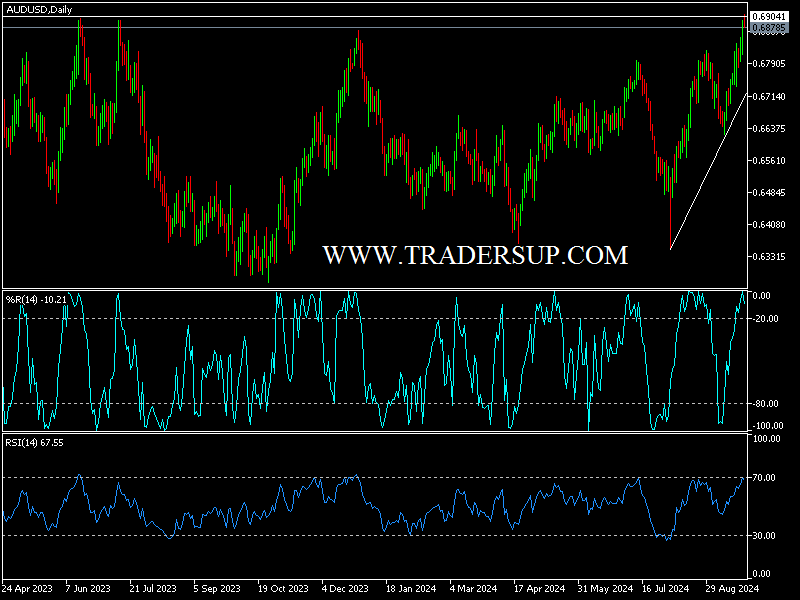Click the 0.63315 price axis label

(769, 257)
